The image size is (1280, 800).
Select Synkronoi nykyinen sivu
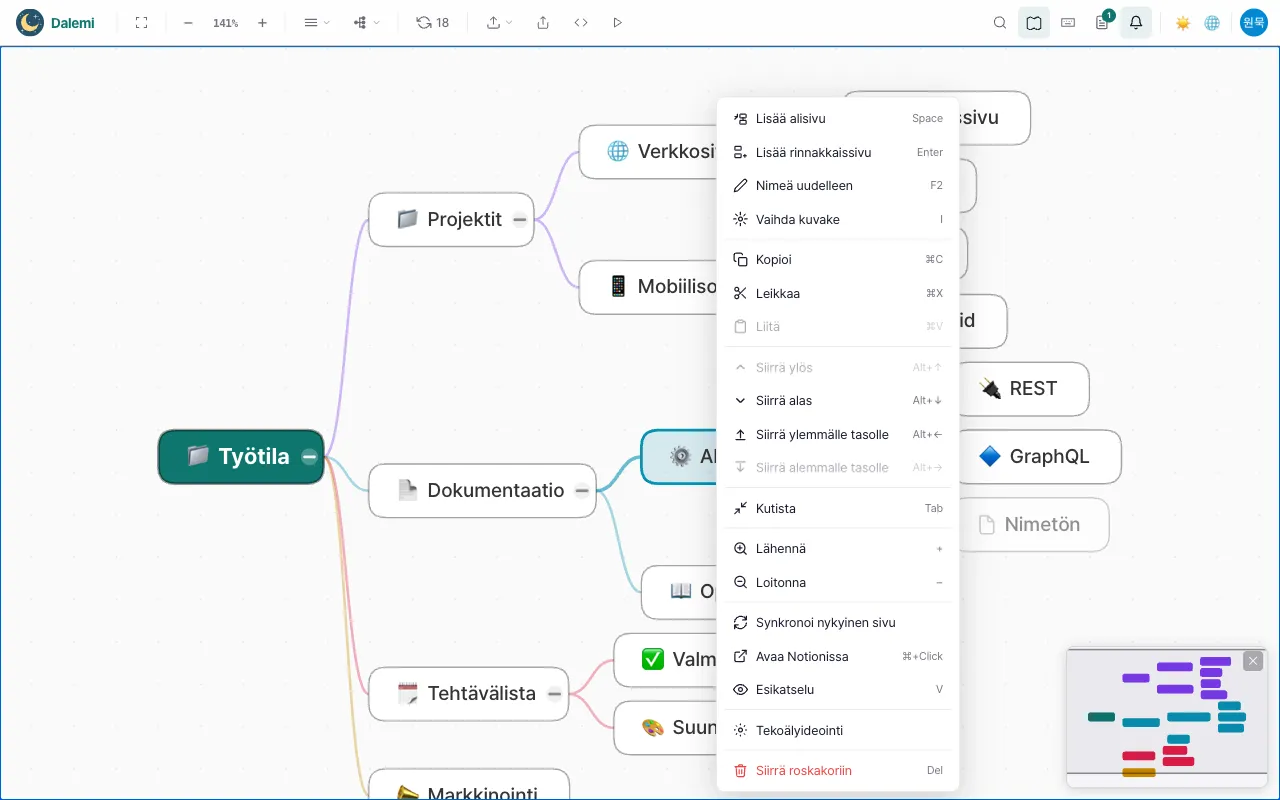coord(838,622)
